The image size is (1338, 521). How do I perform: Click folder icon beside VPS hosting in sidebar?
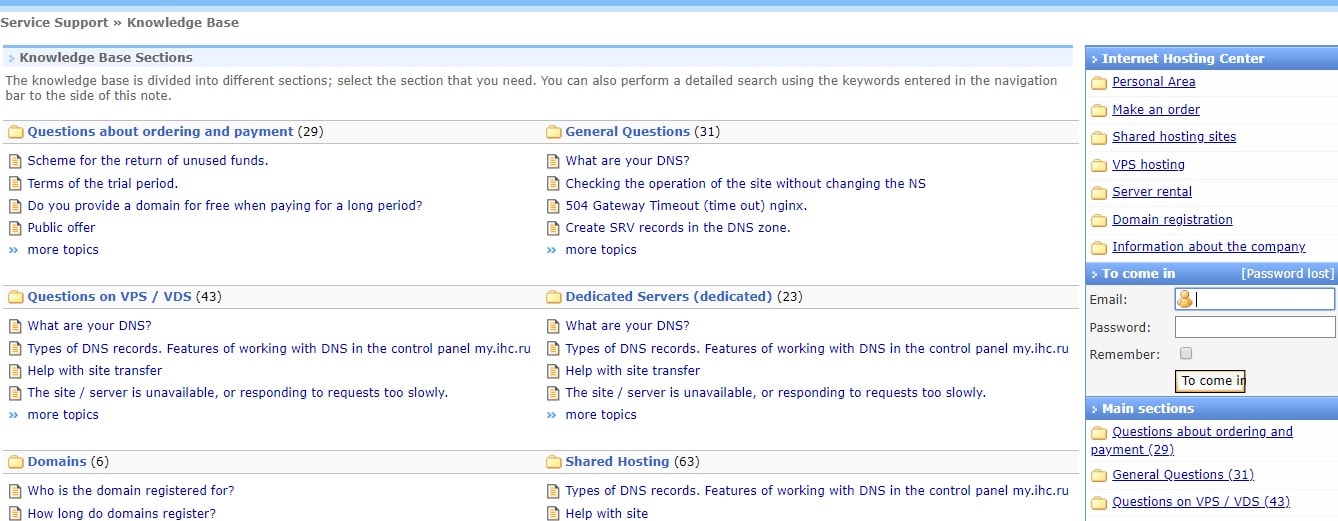click(x=1099, y=166)
